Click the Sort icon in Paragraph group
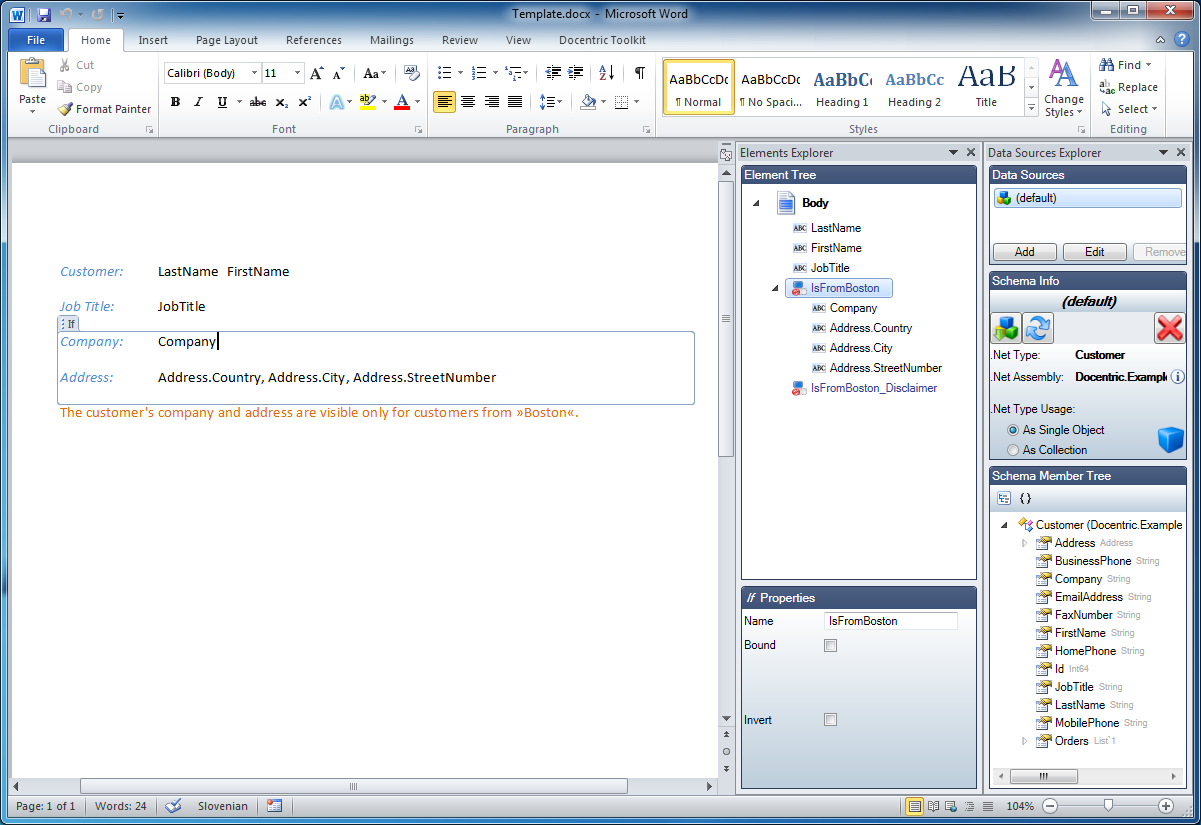The image size is (1201, 825). click(606, 73)
